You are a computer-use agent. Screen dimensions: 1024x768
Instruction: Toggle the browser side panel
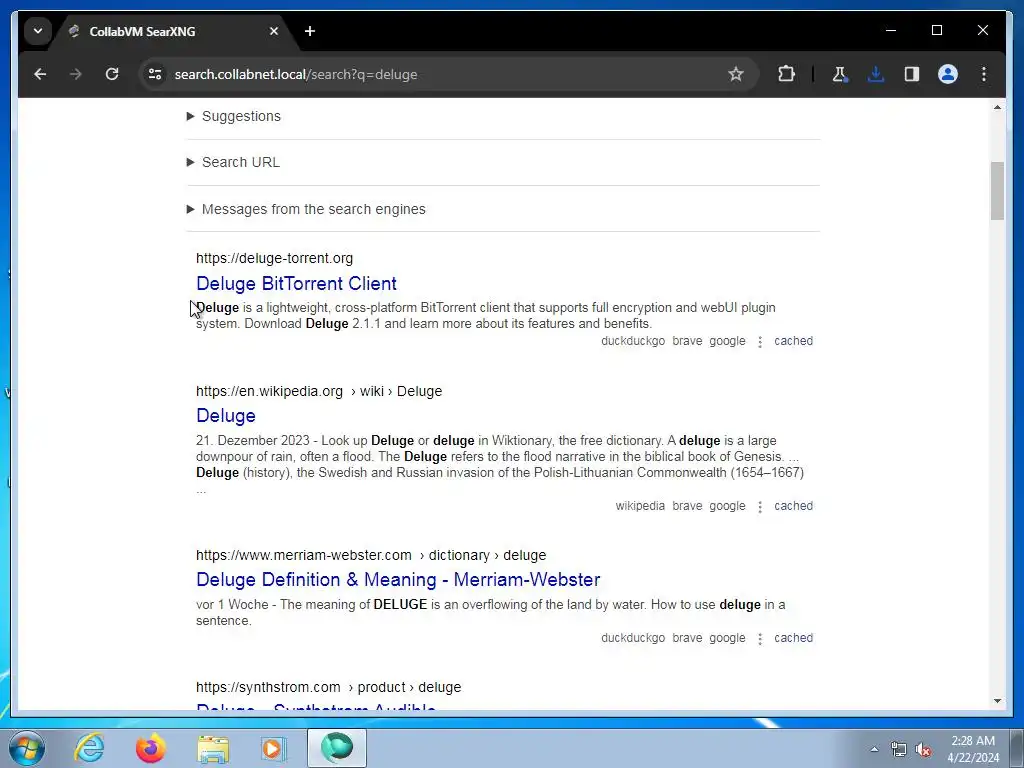pyautogui.click(x=912, y=74)
